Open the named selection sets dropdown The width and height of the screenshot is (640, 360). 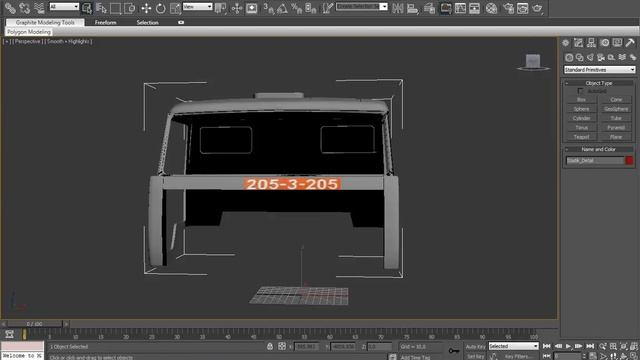tap(362, 7)
